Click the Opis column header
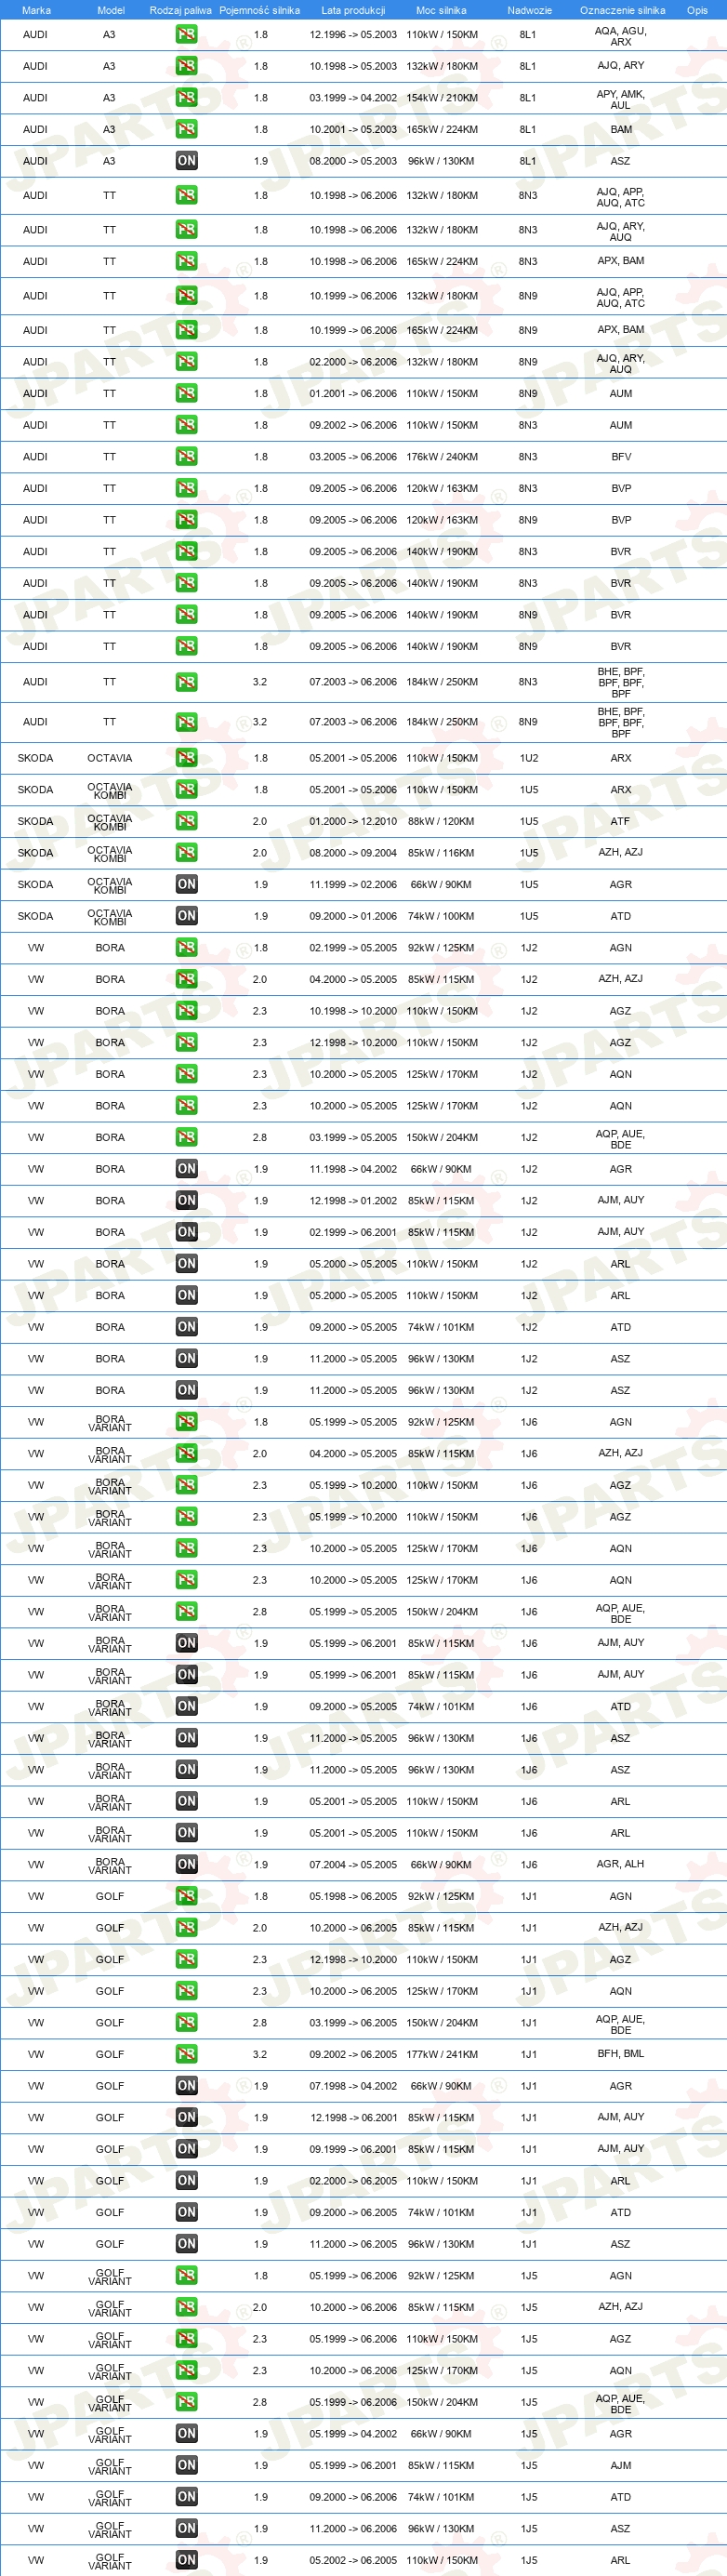 (697, 10)
